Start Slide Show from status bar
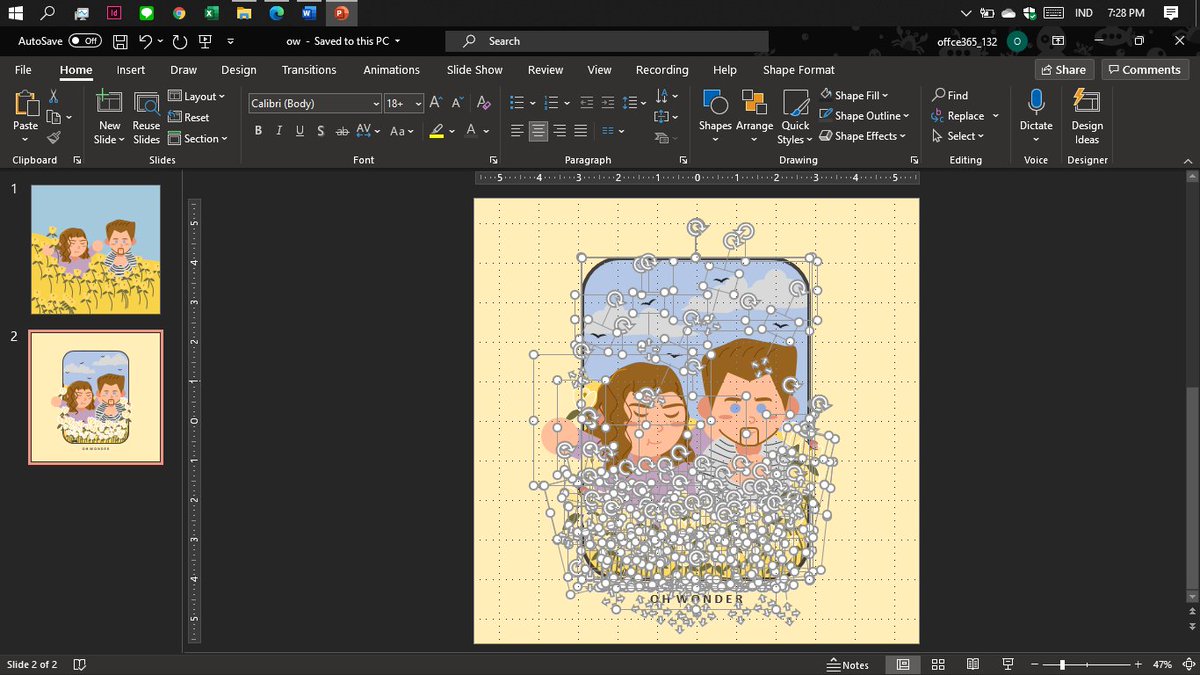The height and width of the screenshot is (675, 1200). click(1008, 665)
